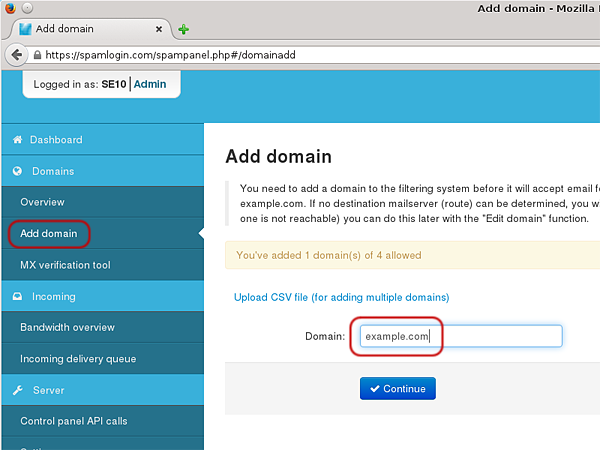Click the Dashboard home icon
This screenshot has width=600, height=450.
(18, 140)
